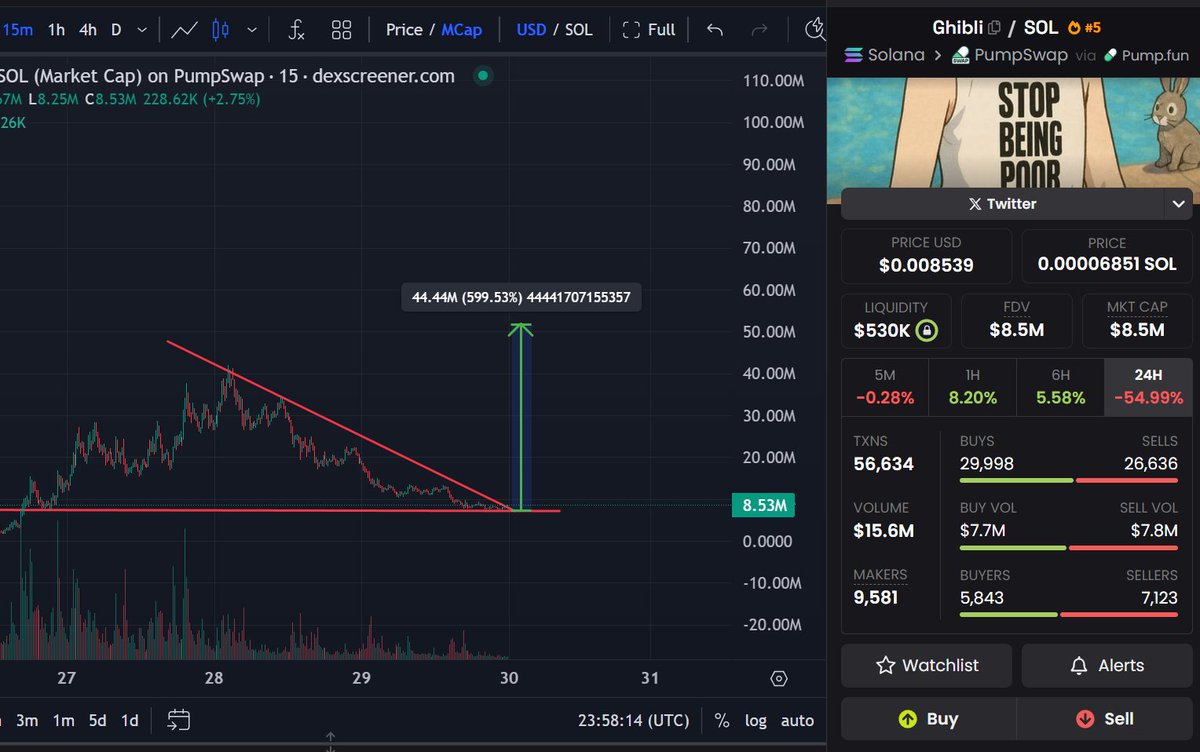Choose the candlestick chart style icon
This screenshot has height=752, width=1200.
click(221, 29)
